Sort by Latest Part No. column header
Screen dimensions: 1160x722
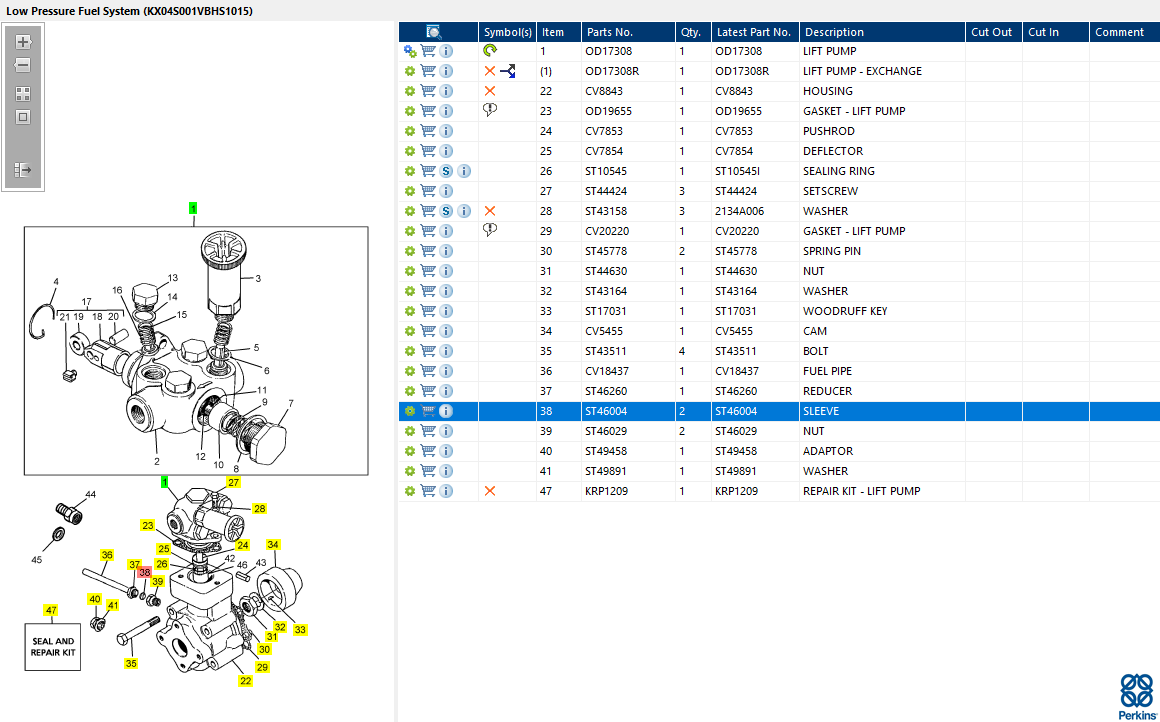coord(755,32)
